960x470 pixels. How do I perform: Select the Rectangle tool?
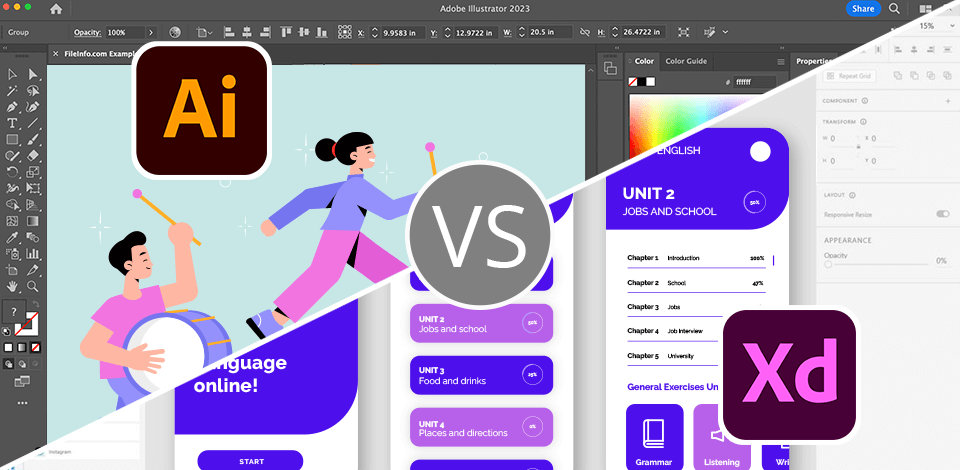point(12,140)
